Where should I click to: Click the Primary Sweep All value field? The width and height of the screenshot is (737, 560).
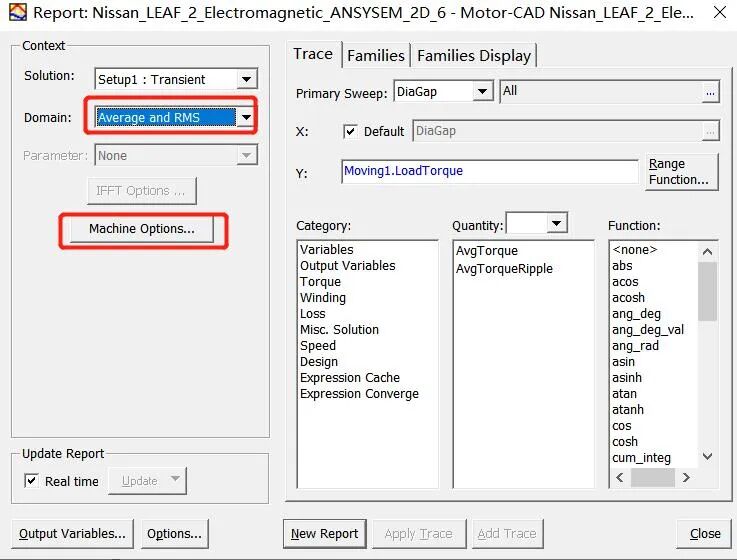pyautogui.click(x=601, y=91)
